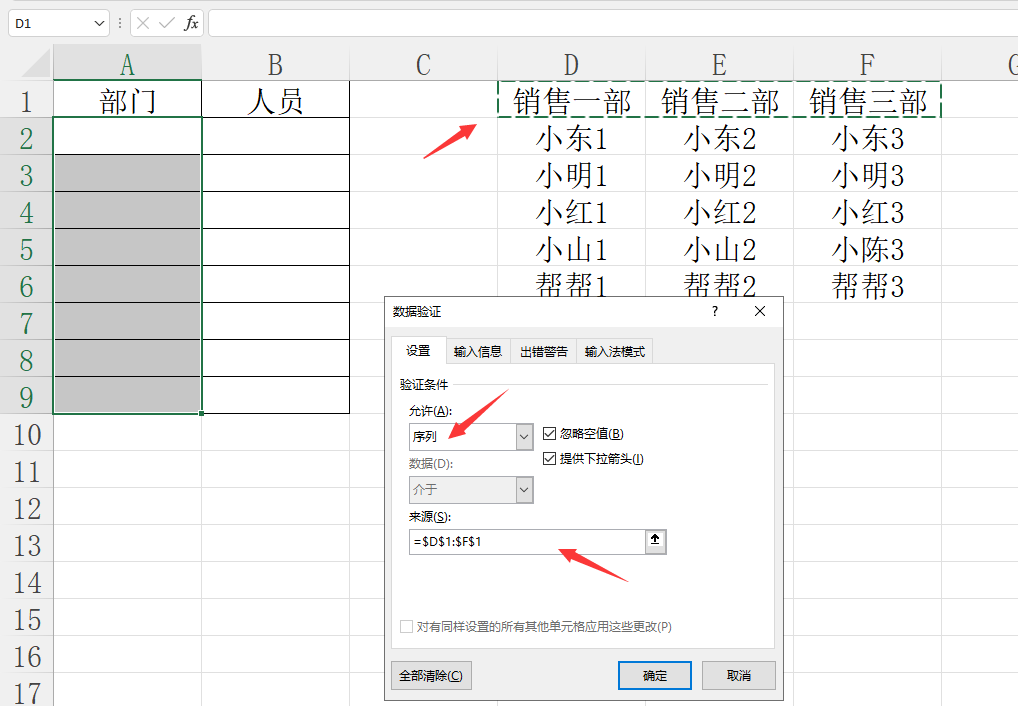Open the 允许 dropdown showing 序列

coord(525,436)
